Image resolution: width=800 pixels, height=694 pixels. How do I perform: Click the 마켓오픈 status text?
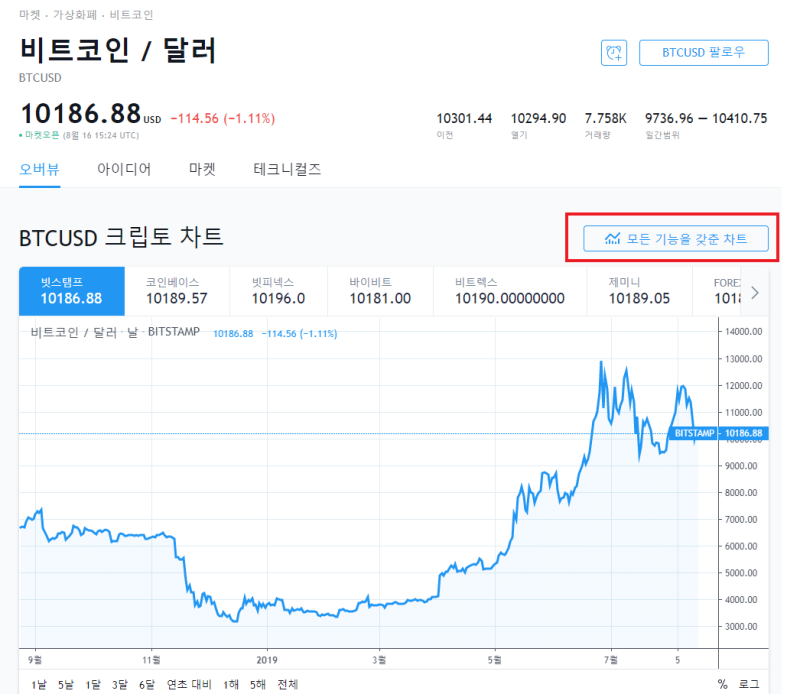coord(42,135)
